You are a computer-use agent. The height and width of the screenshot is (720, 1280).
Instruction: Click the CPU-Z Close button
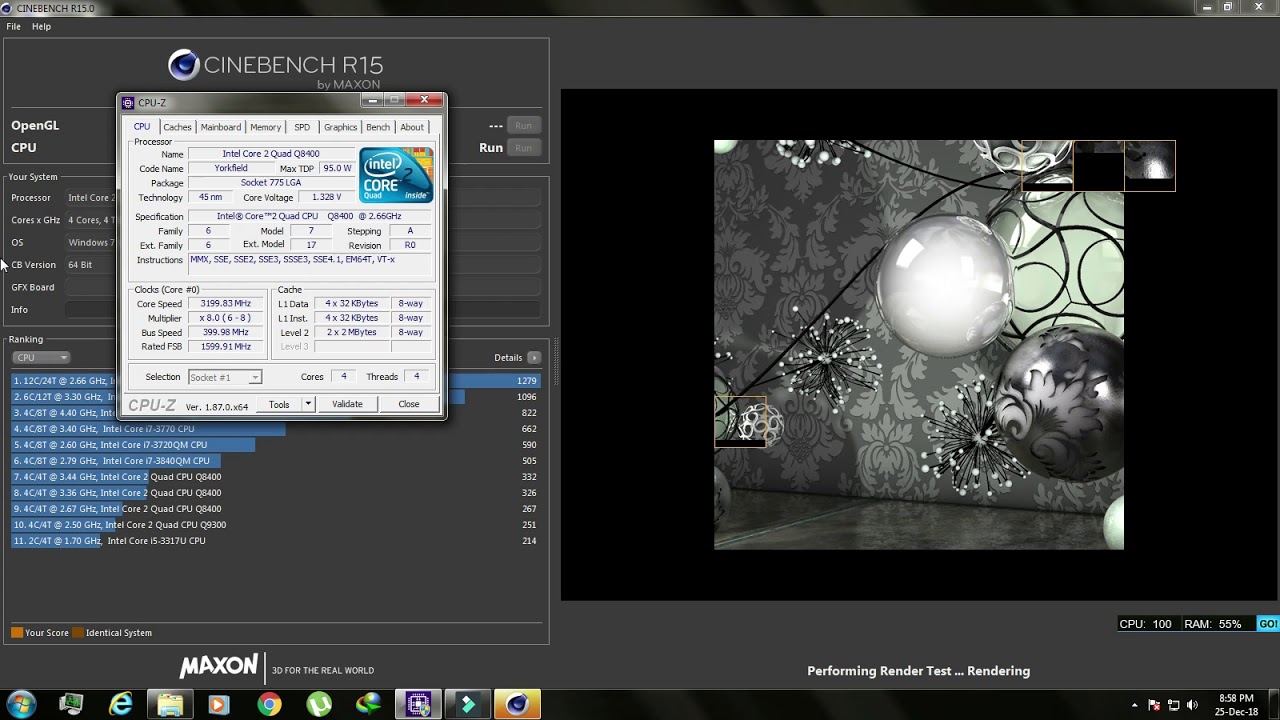tap(409, 404)
